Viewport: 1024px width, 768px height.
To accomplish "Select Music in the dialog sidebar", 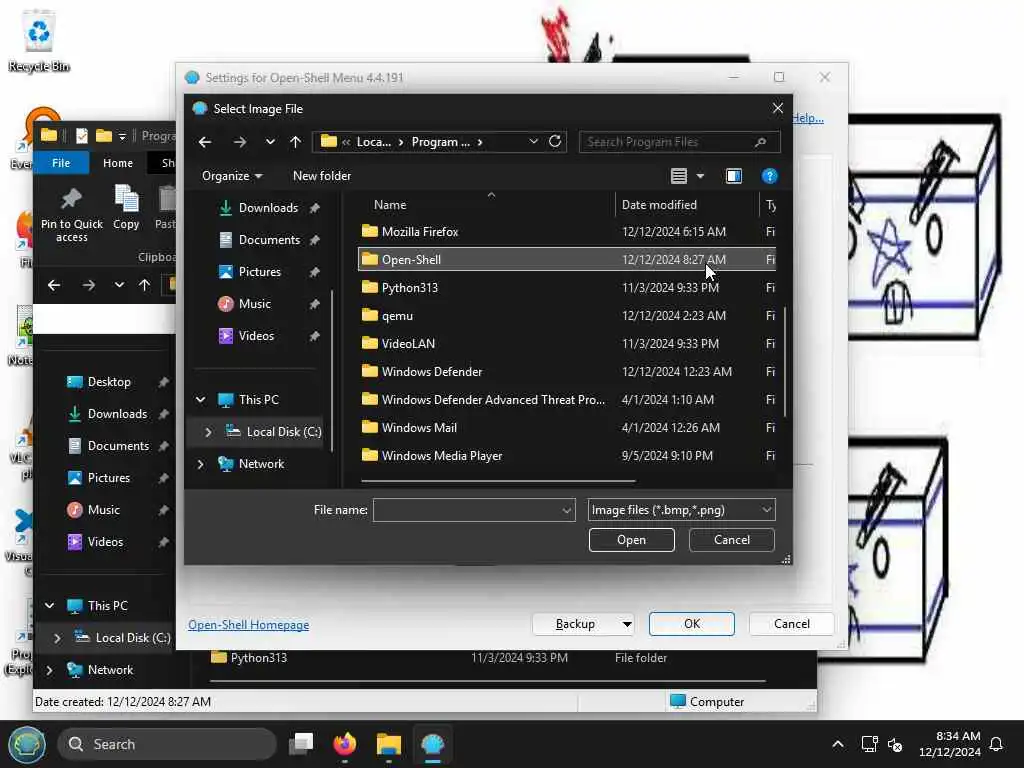I will [255, 304].
